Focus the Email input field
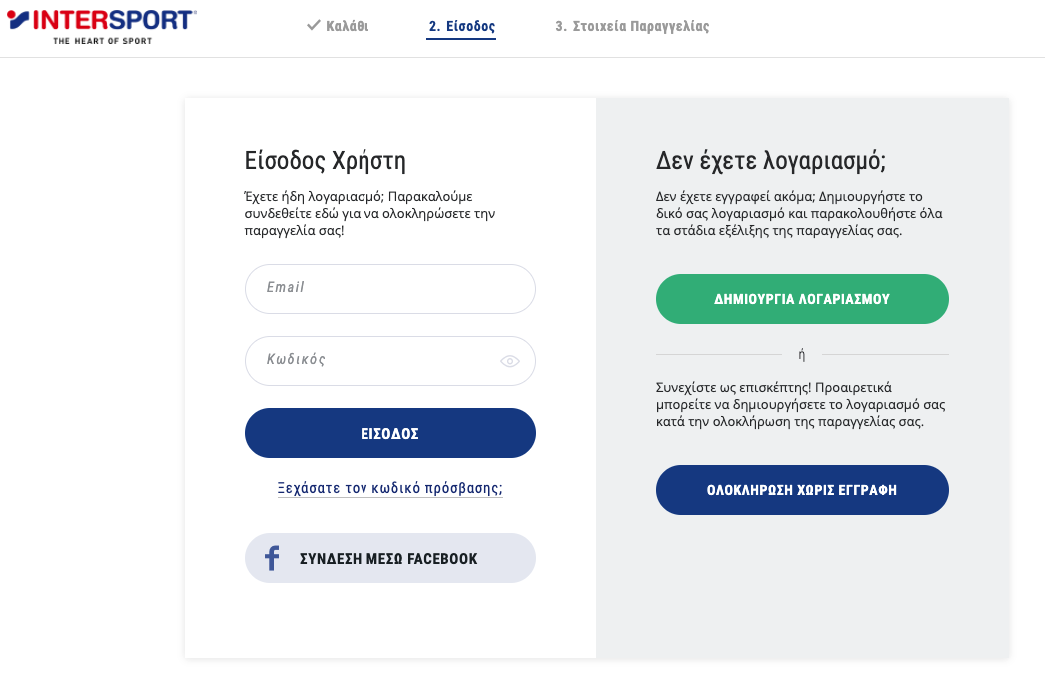1045x693 pixels. coord(391,289)
